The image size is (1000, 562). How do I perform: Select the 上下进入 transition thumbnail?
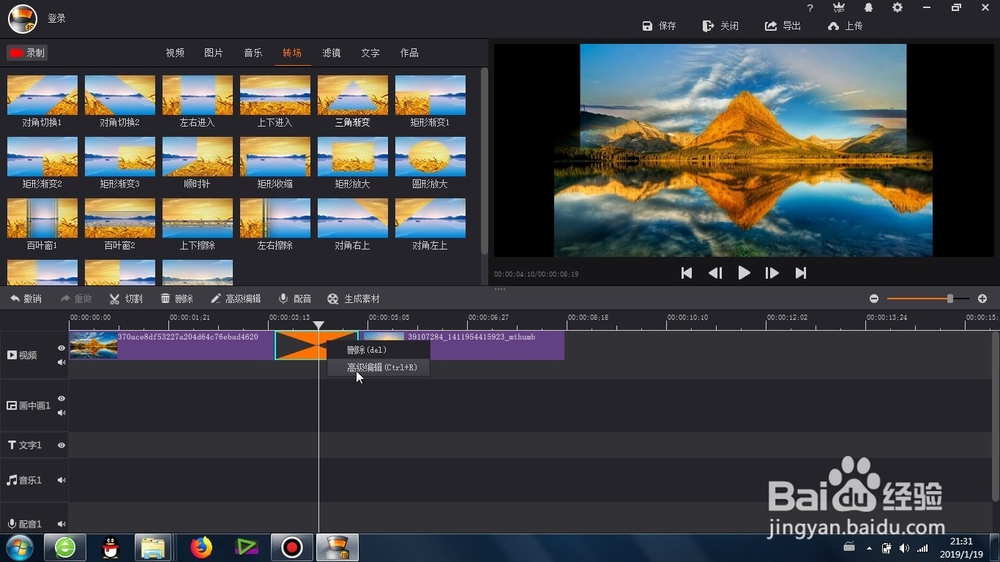(275, 95)
